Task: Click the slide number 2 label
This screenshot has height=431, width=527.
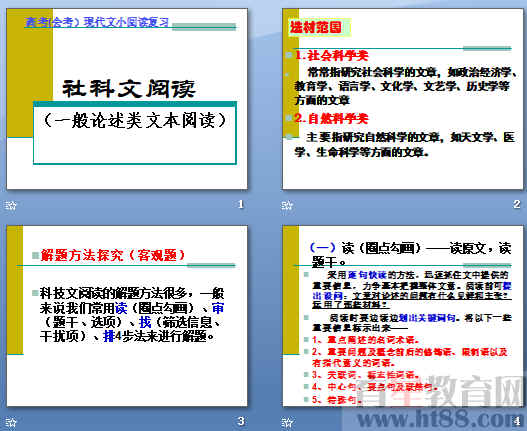Action: (517, 204)
